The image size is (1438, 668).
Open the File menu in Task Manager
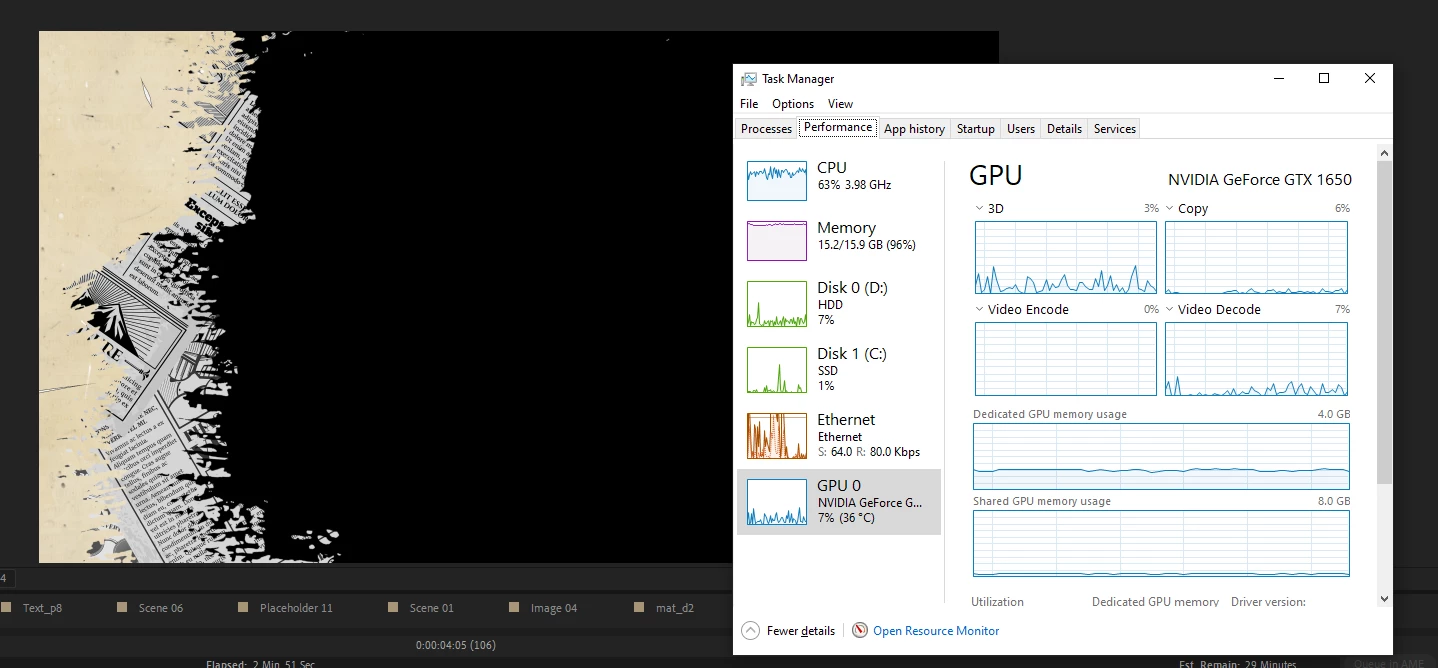tap(749, 104)
